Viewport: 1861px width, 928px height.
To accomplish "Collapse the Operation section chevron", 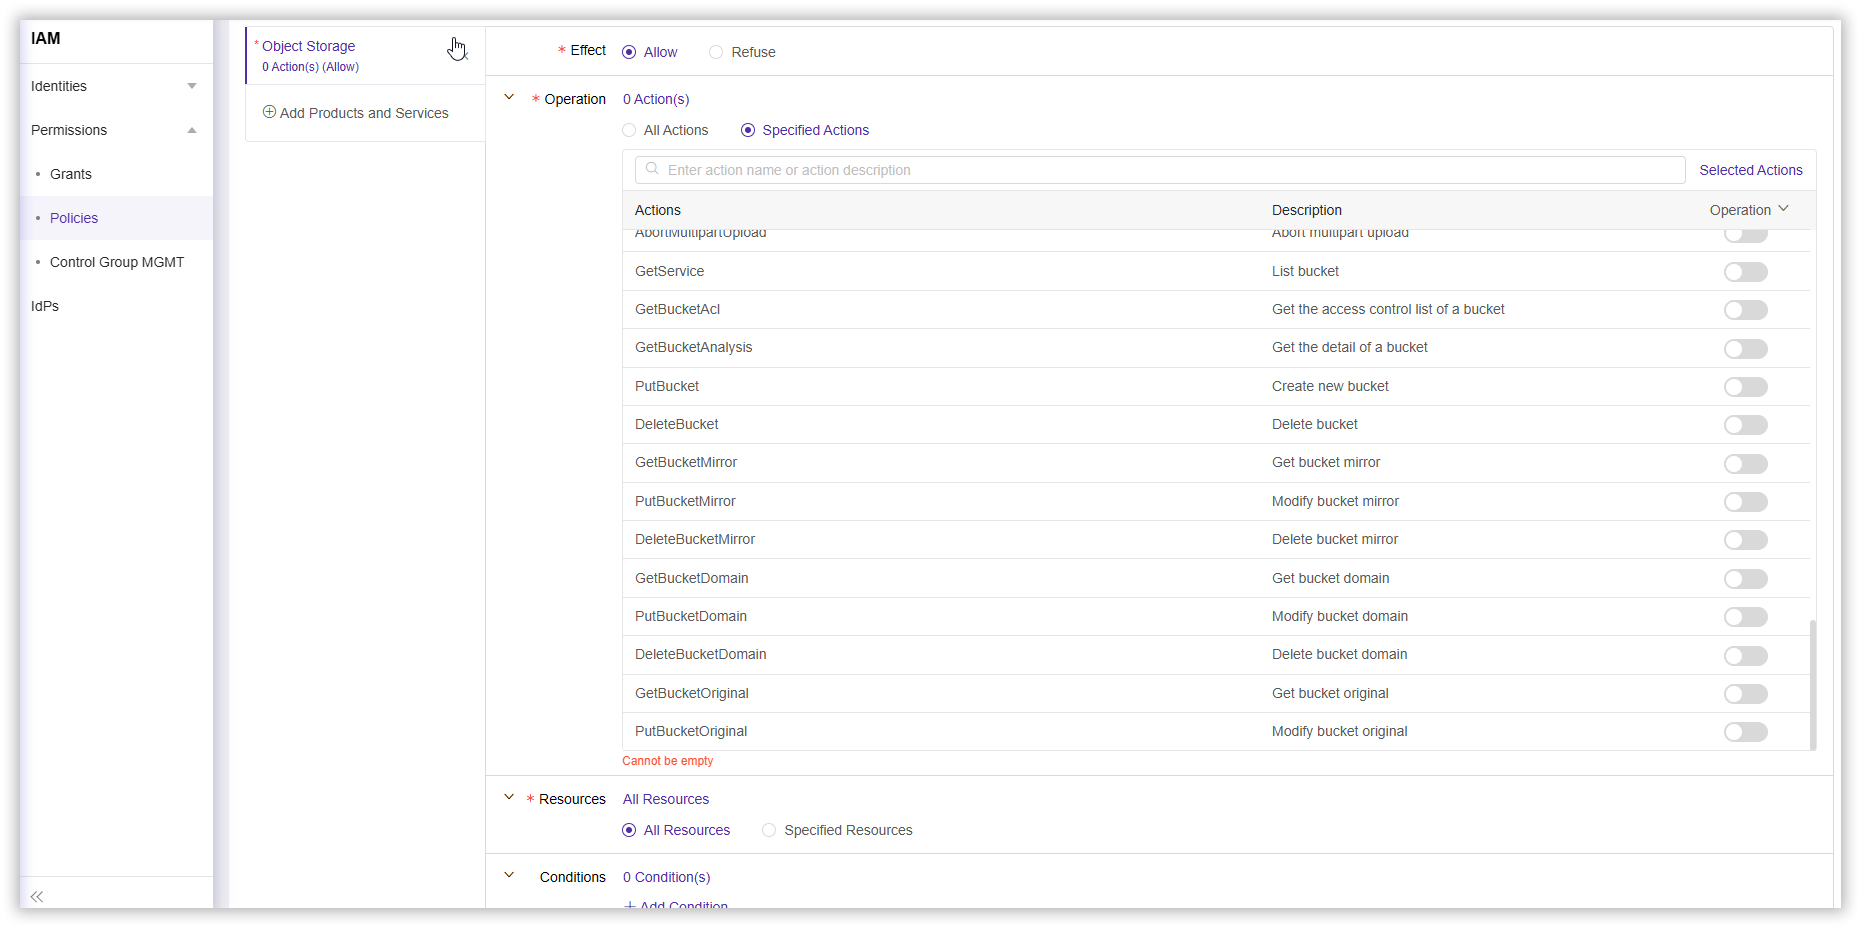I will pos(509,98).
